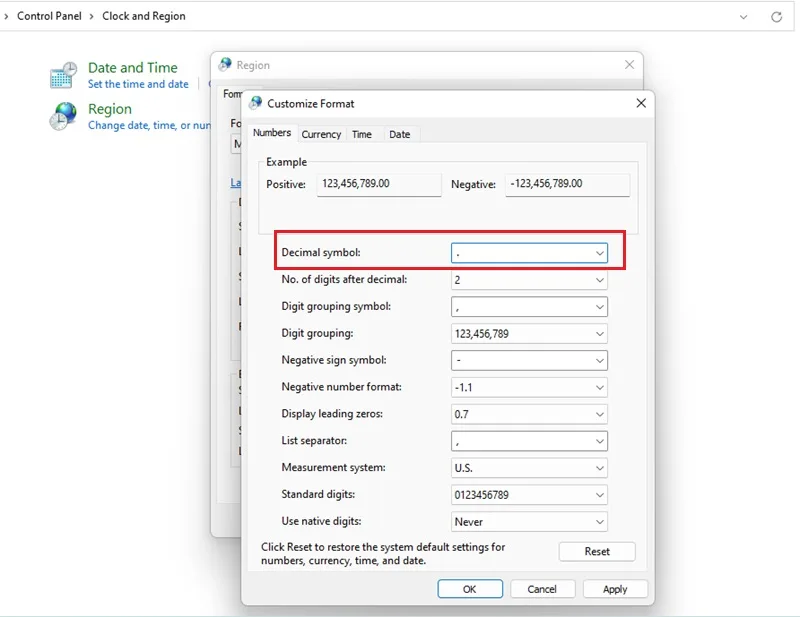Open the address bar history chevron

pyautogui.click(x=743, y=17)
